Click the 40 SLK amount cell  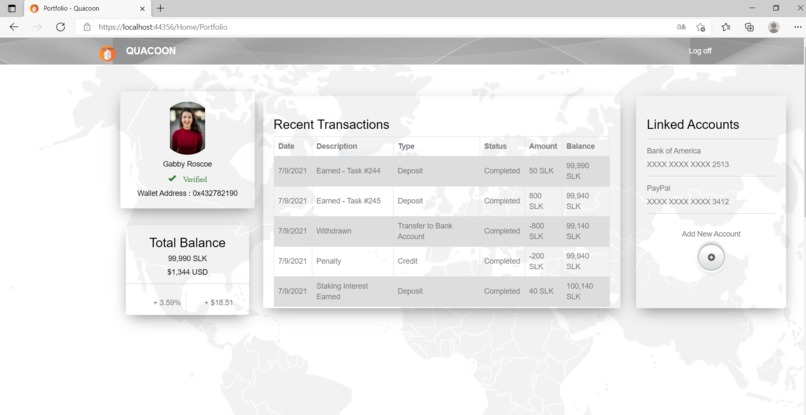click(543, 291)
